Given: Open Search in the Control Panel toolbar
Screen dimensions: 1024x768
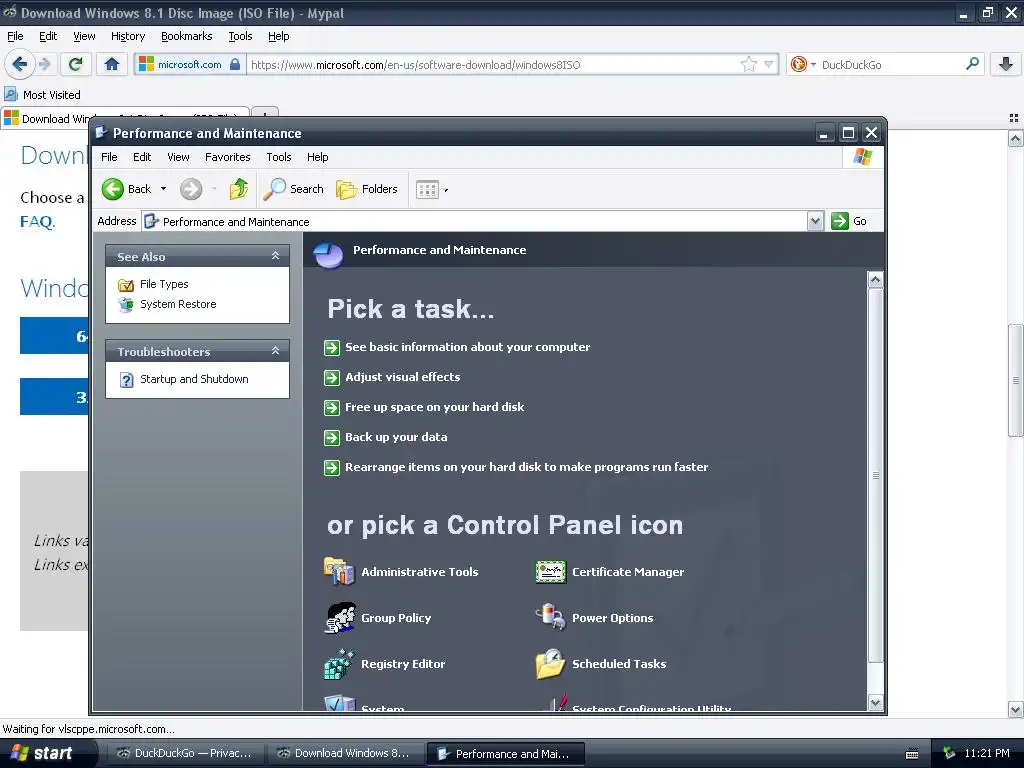Looking at the screenshot, I should point(293,189).
